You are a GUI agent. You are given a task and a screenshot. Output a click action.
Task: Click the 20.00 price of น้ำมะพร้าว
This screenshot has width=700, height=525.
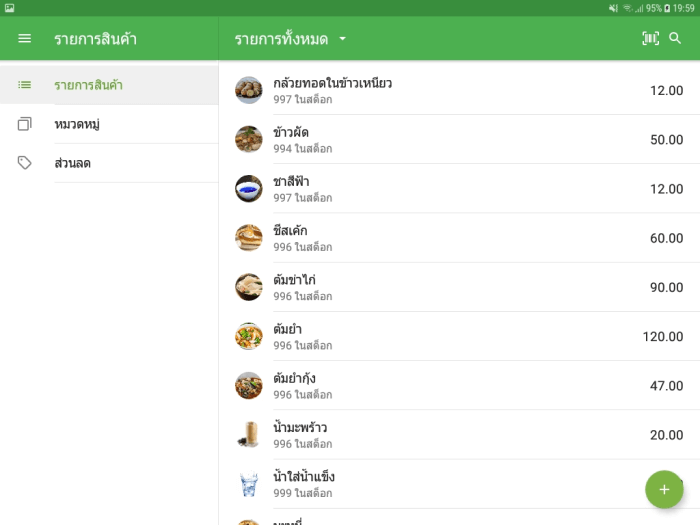(x=667, y=435)
